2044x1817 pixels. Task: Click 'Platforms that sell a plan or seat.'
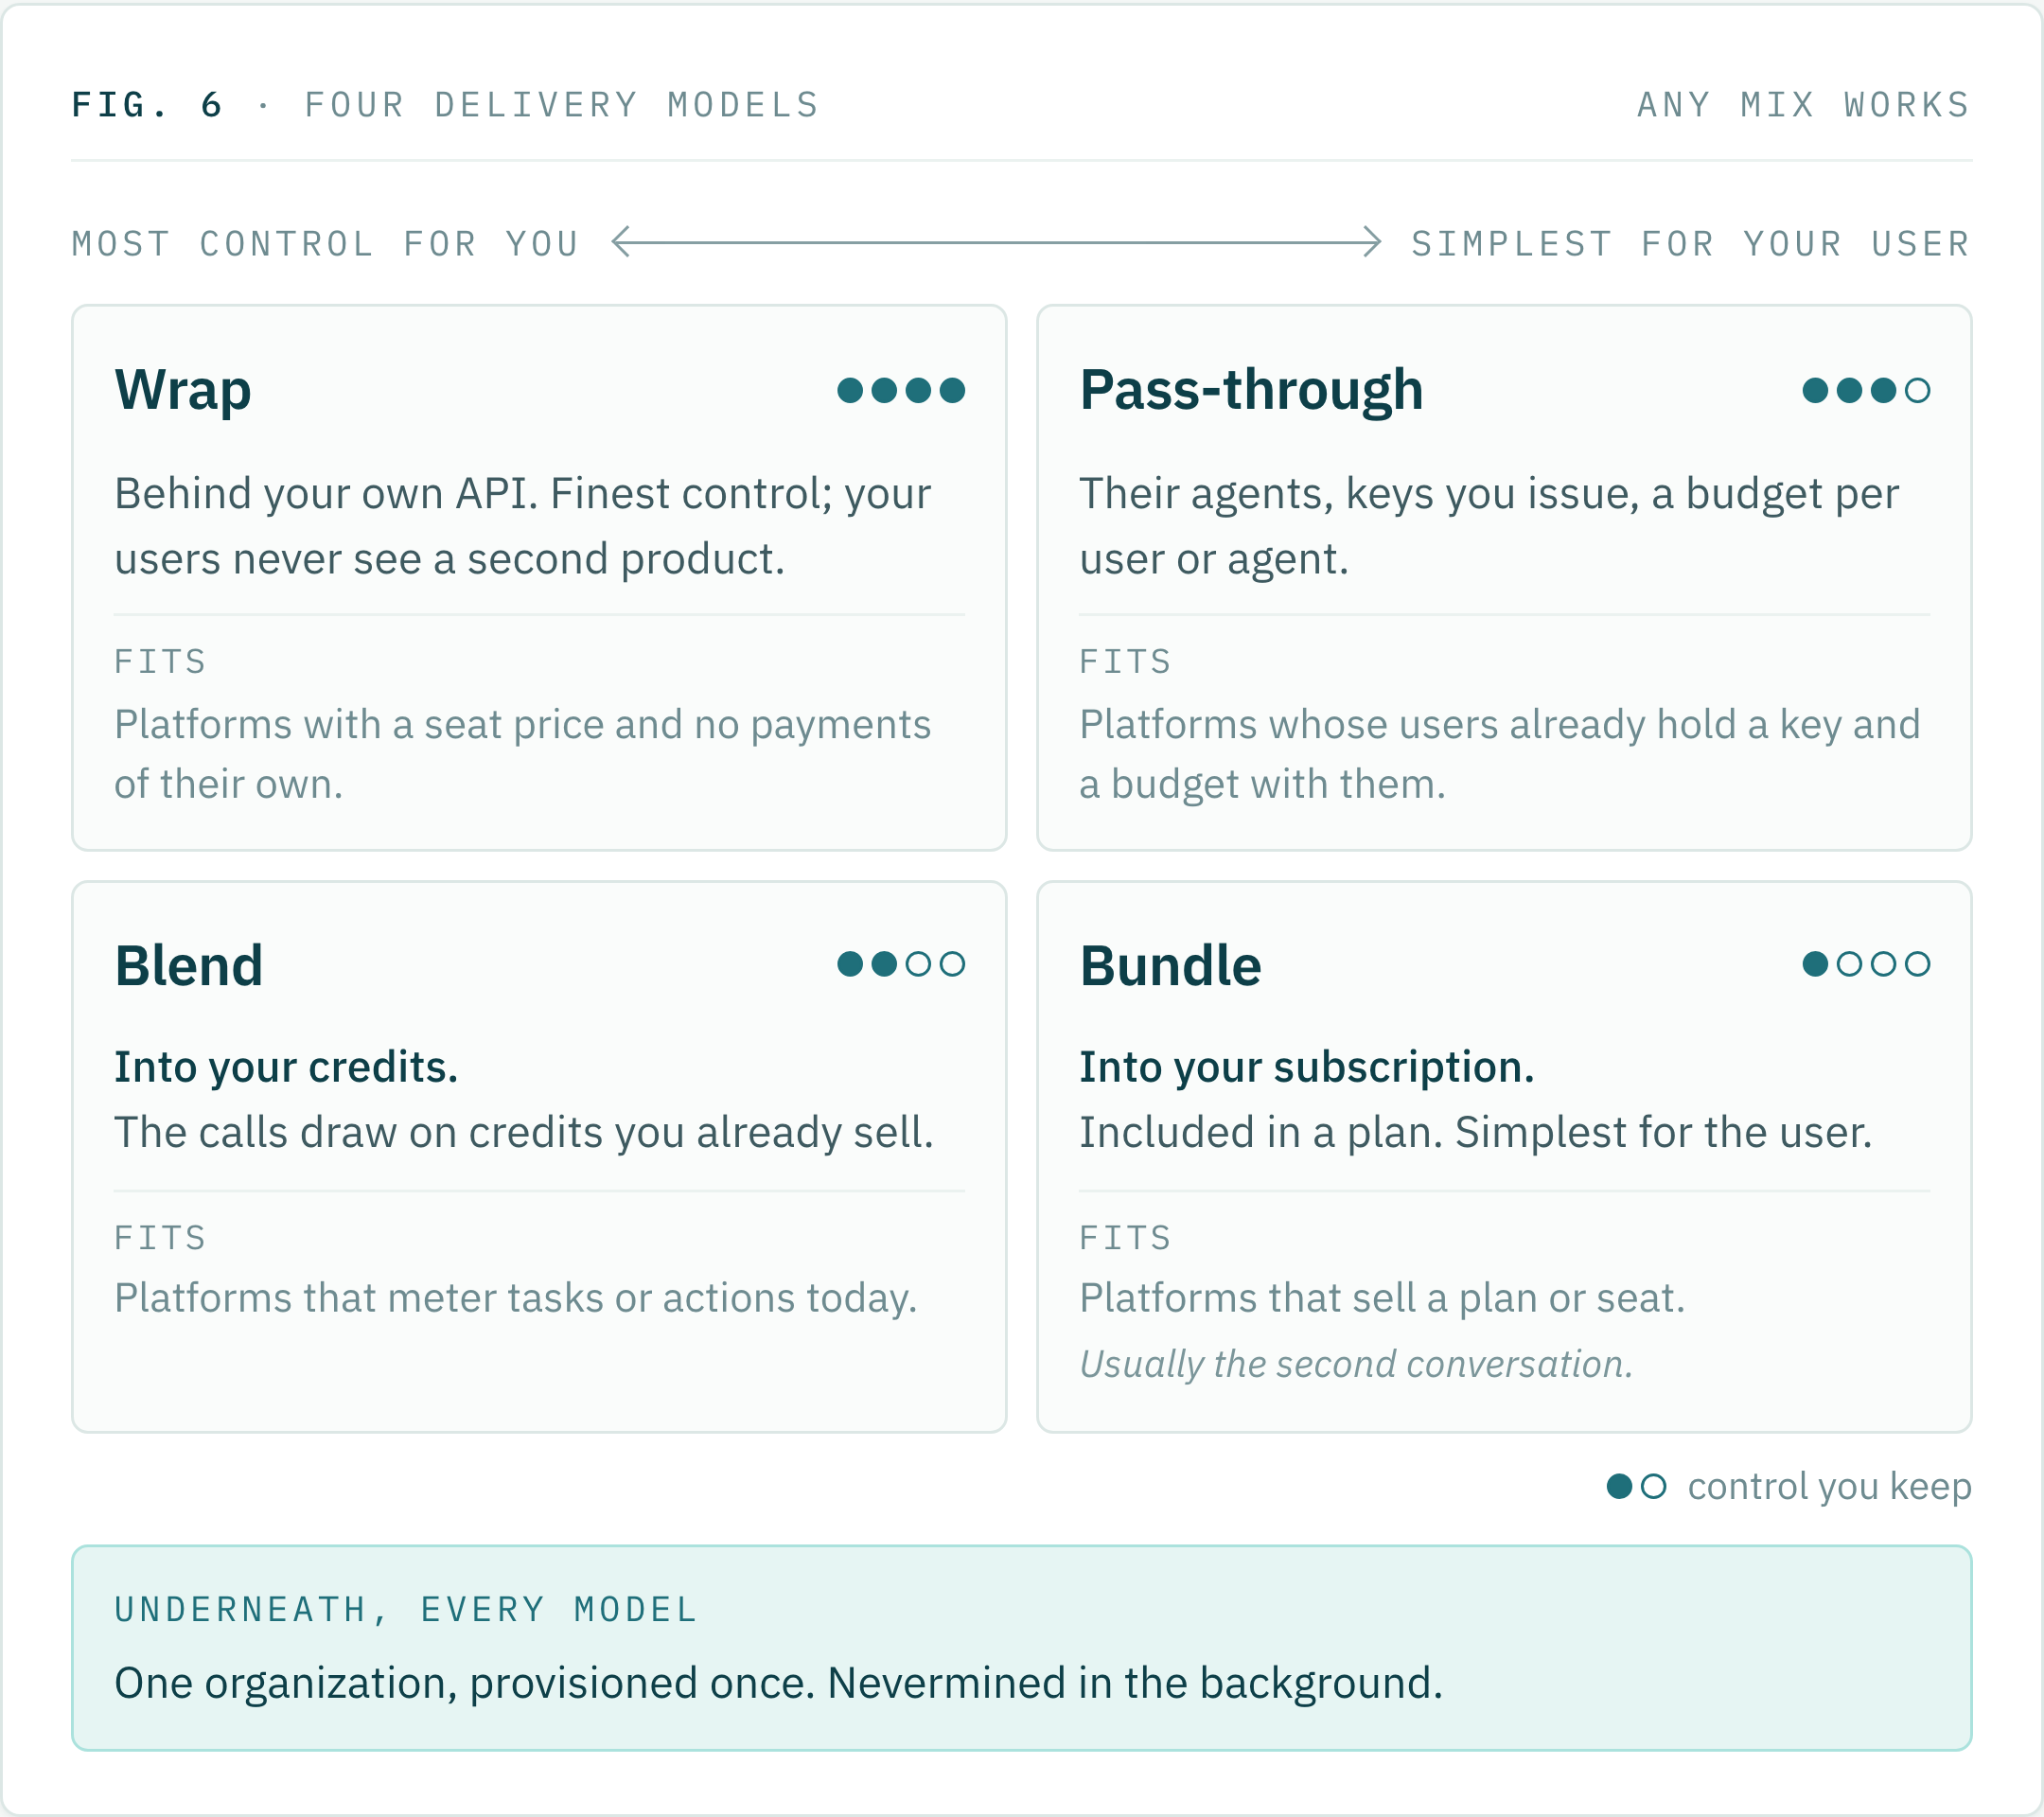click(1382, 1298)
